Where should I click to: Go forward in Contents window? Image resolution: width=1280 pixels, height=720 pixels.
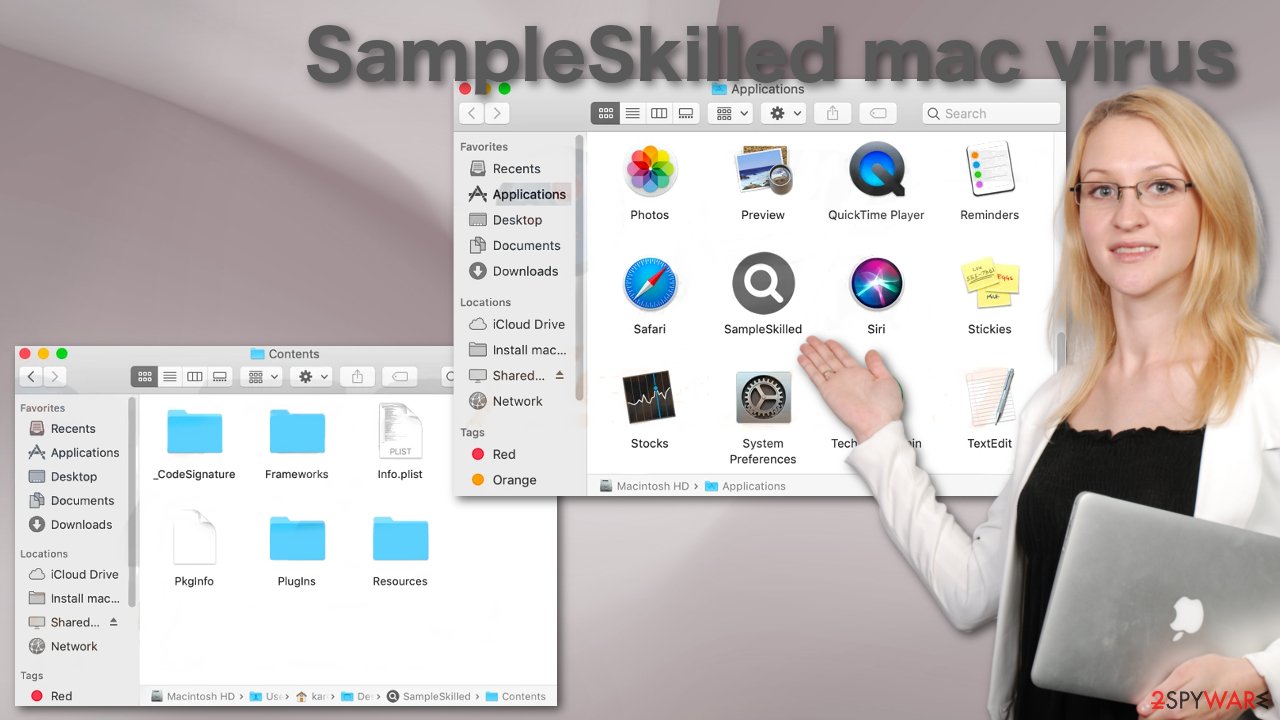pyautogui.click(x=55, y=377)
